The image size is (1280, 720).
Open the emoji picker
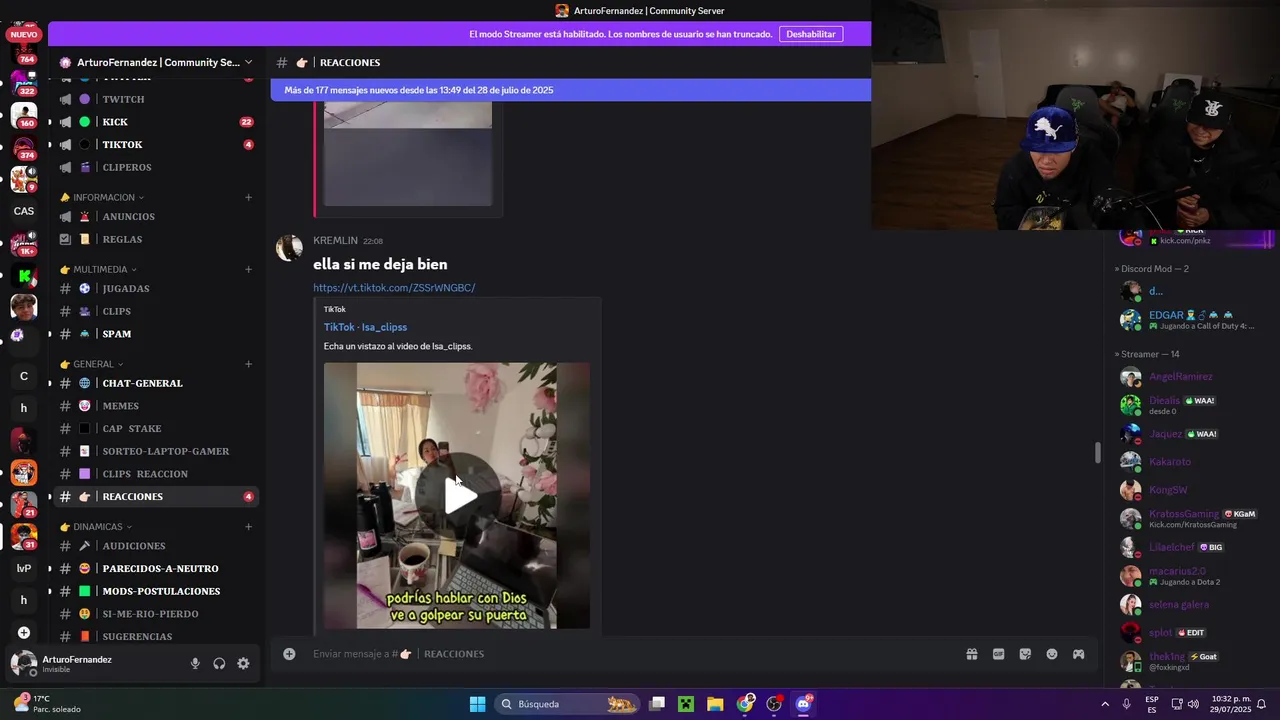click(1052, 654)
